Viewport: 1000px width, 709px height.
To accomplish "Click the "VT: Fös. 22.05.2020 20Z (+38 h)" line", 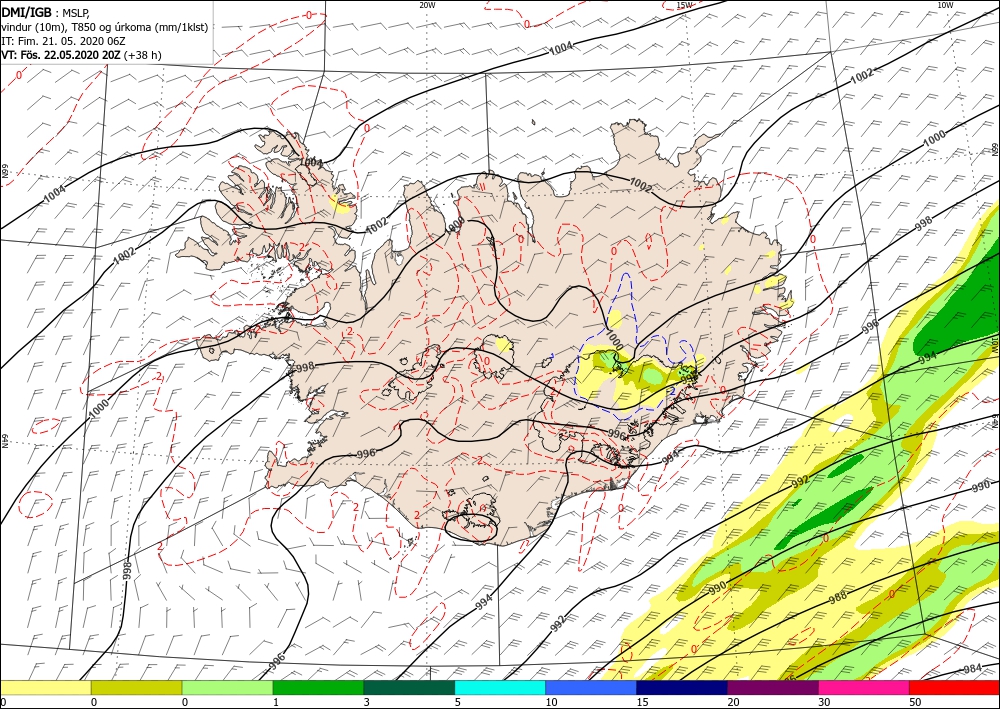I will [x=82, y=55].
